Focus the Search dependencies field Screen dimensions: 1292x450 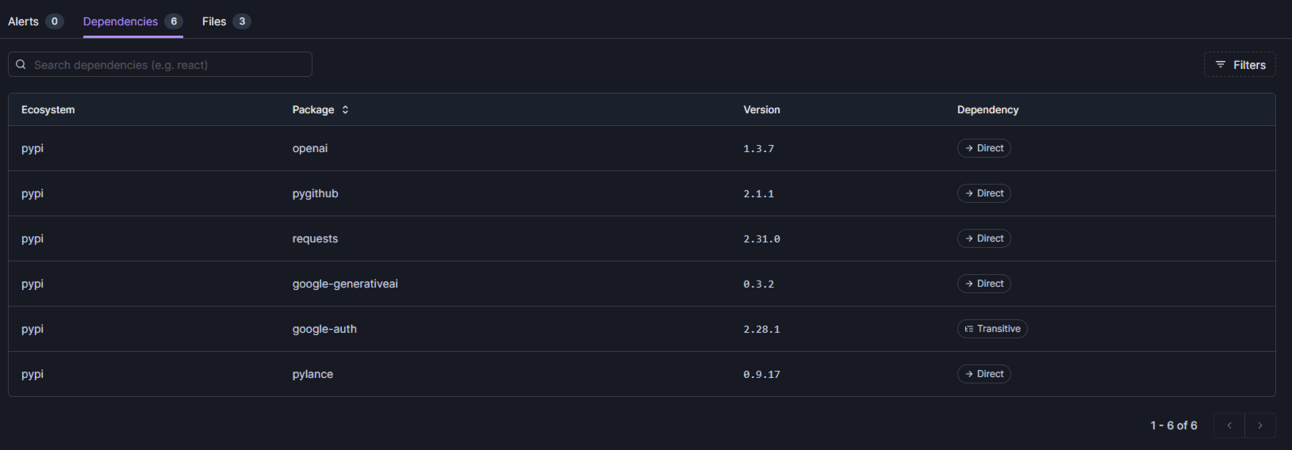(160, 64)
